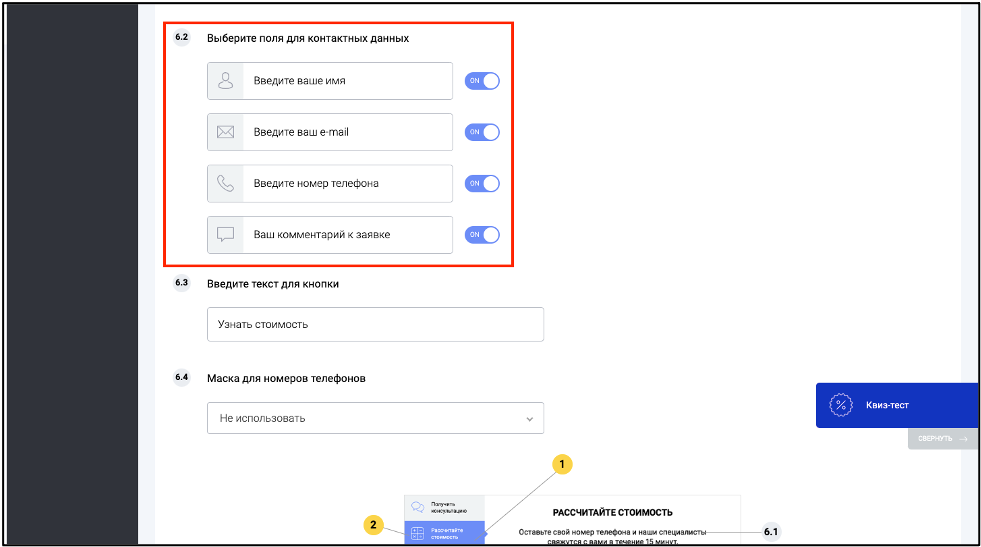The width and height of the screenshot is (981, 547).
Task: Disable the e-mail field switch
Action: [x=482, y=132]
